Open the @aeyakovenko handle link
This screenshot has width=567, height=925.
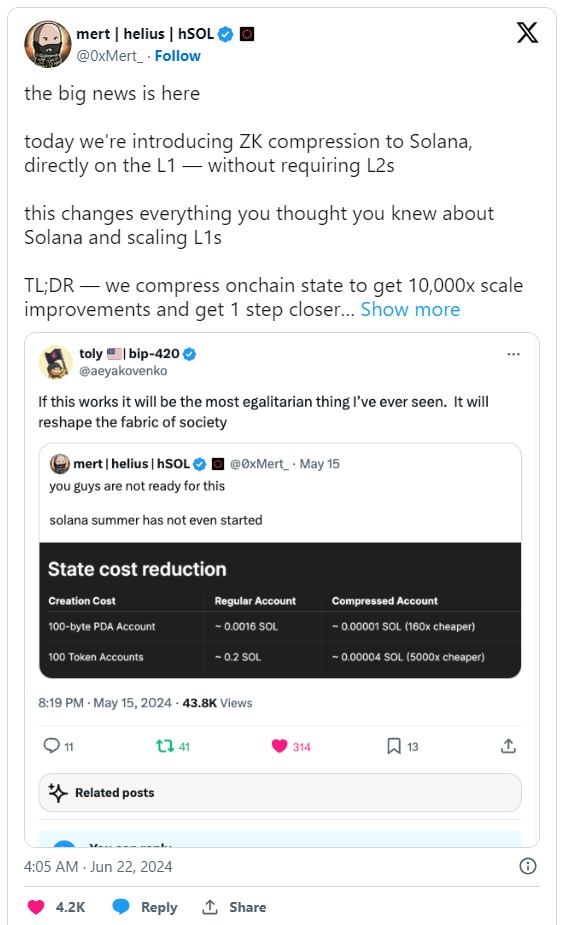[x=123, y=371]
